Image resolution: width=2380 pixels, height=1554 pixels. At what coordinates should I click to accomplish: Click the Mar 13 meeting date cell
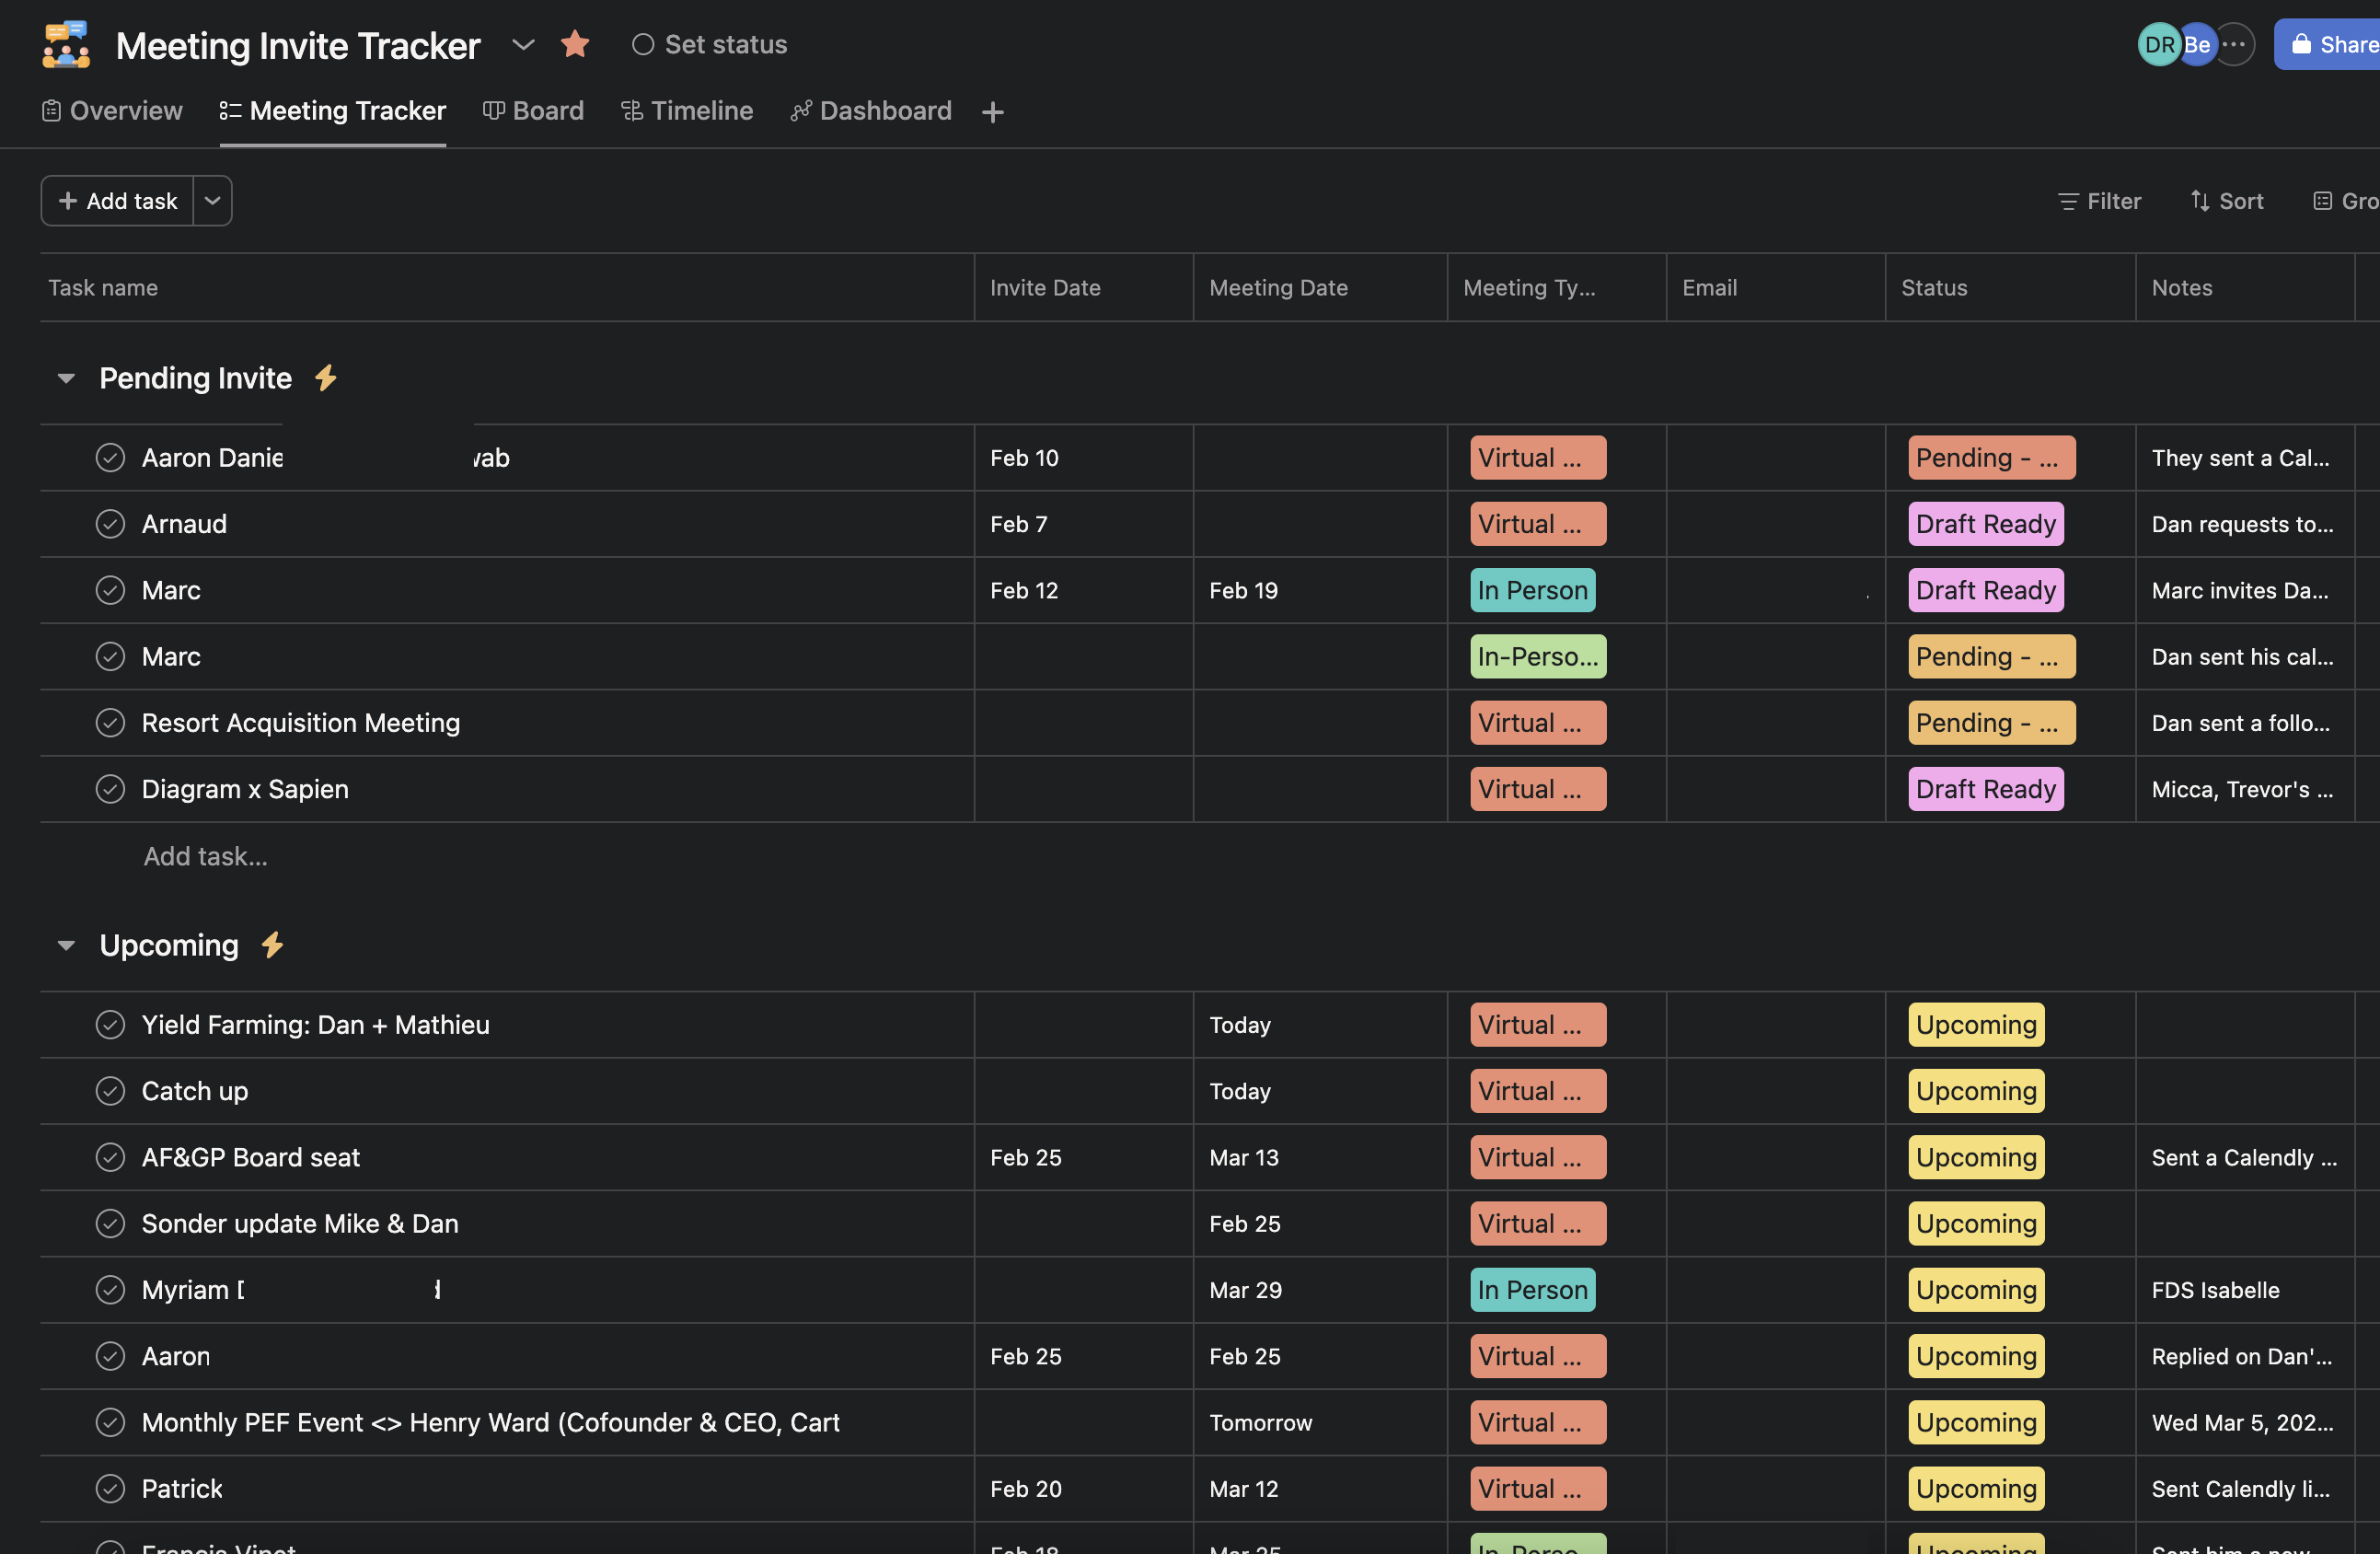(1244, 1157)
